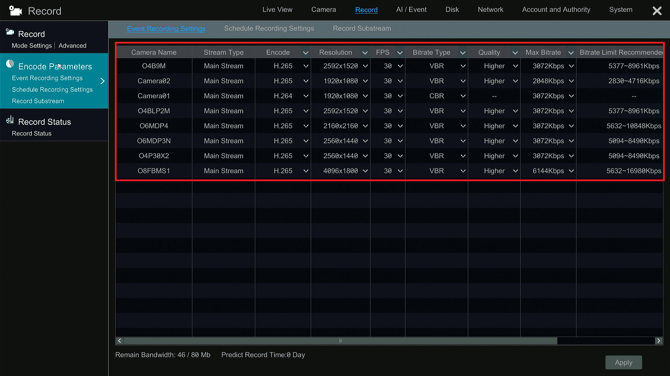This screenshot has width=670, height=376.
Task: Click the Encode Parameters sidebar heading
Action: coord(55,67)
